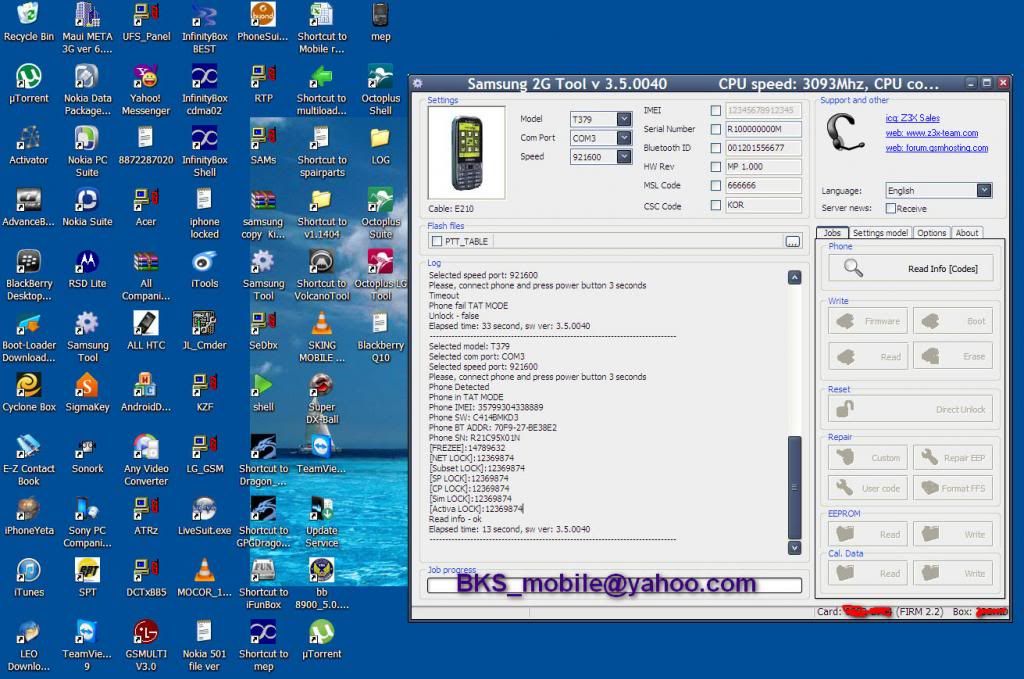Open the www.z3x-team.com link
1024x679 pixels.
[932, 133]
